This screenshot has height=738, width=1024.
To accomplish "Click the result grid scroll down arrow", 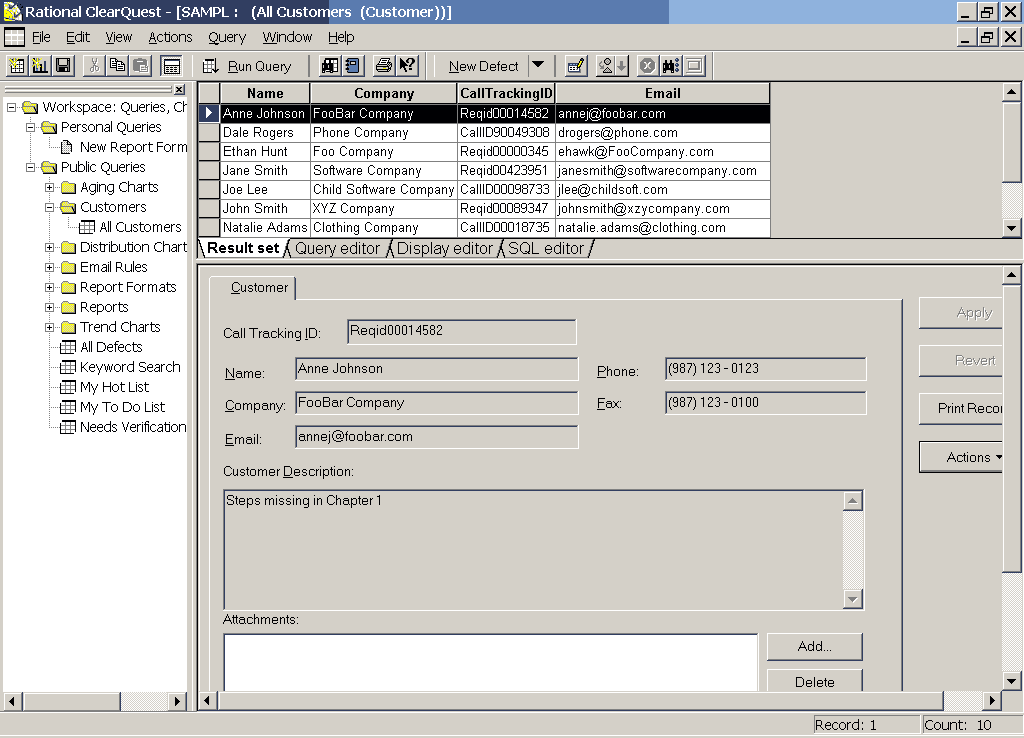I will point(1012,228).
